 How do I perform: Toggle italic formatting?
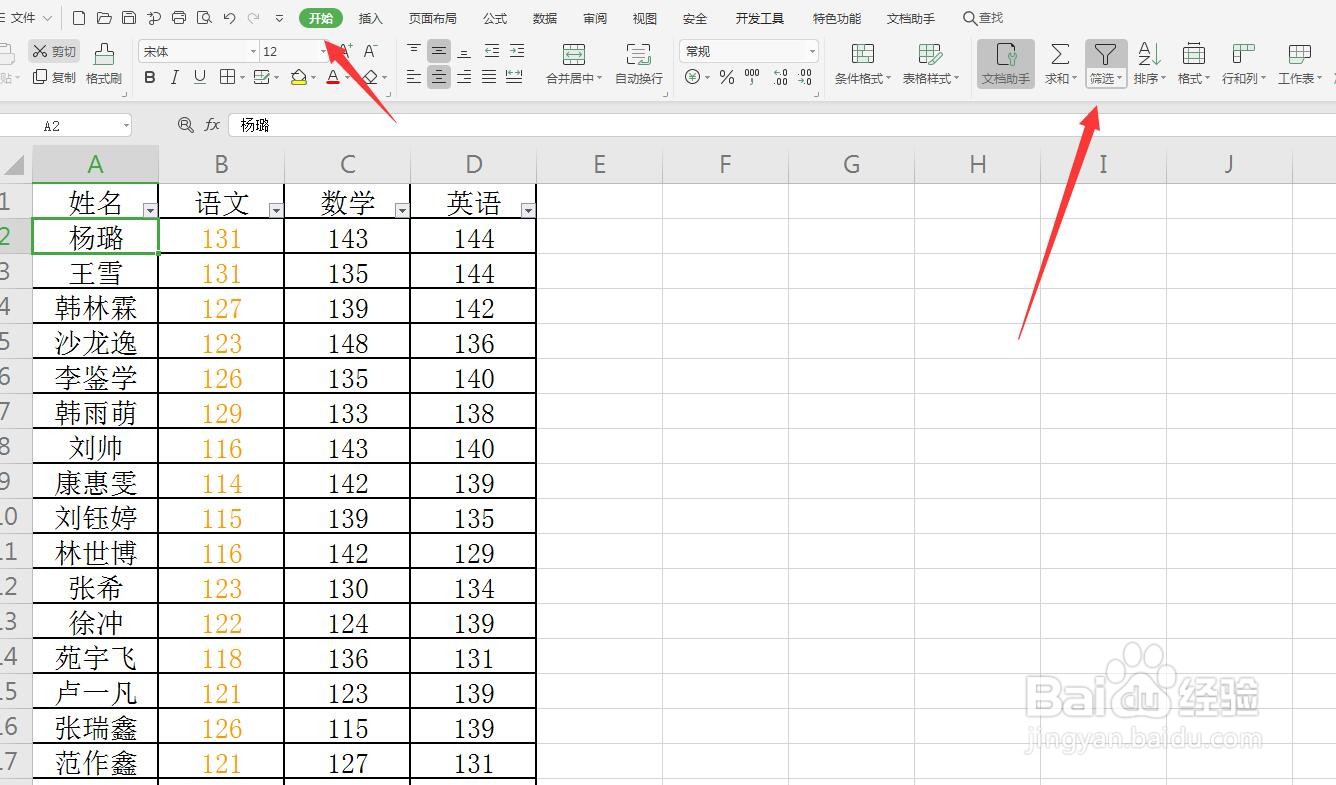coord(172,77)
